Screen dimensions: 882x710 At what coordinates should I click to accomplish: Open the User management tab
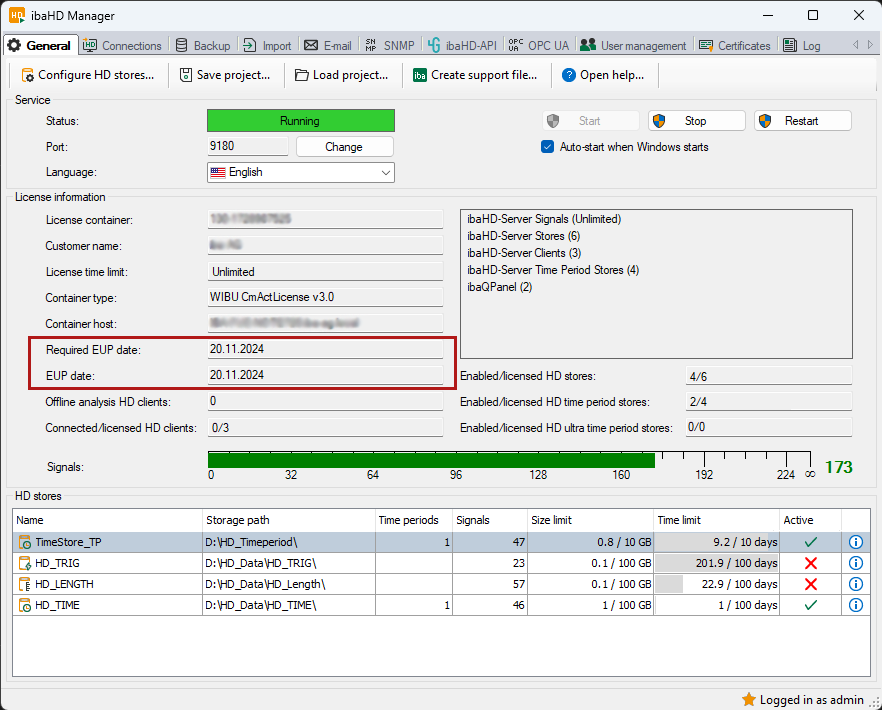633,45
